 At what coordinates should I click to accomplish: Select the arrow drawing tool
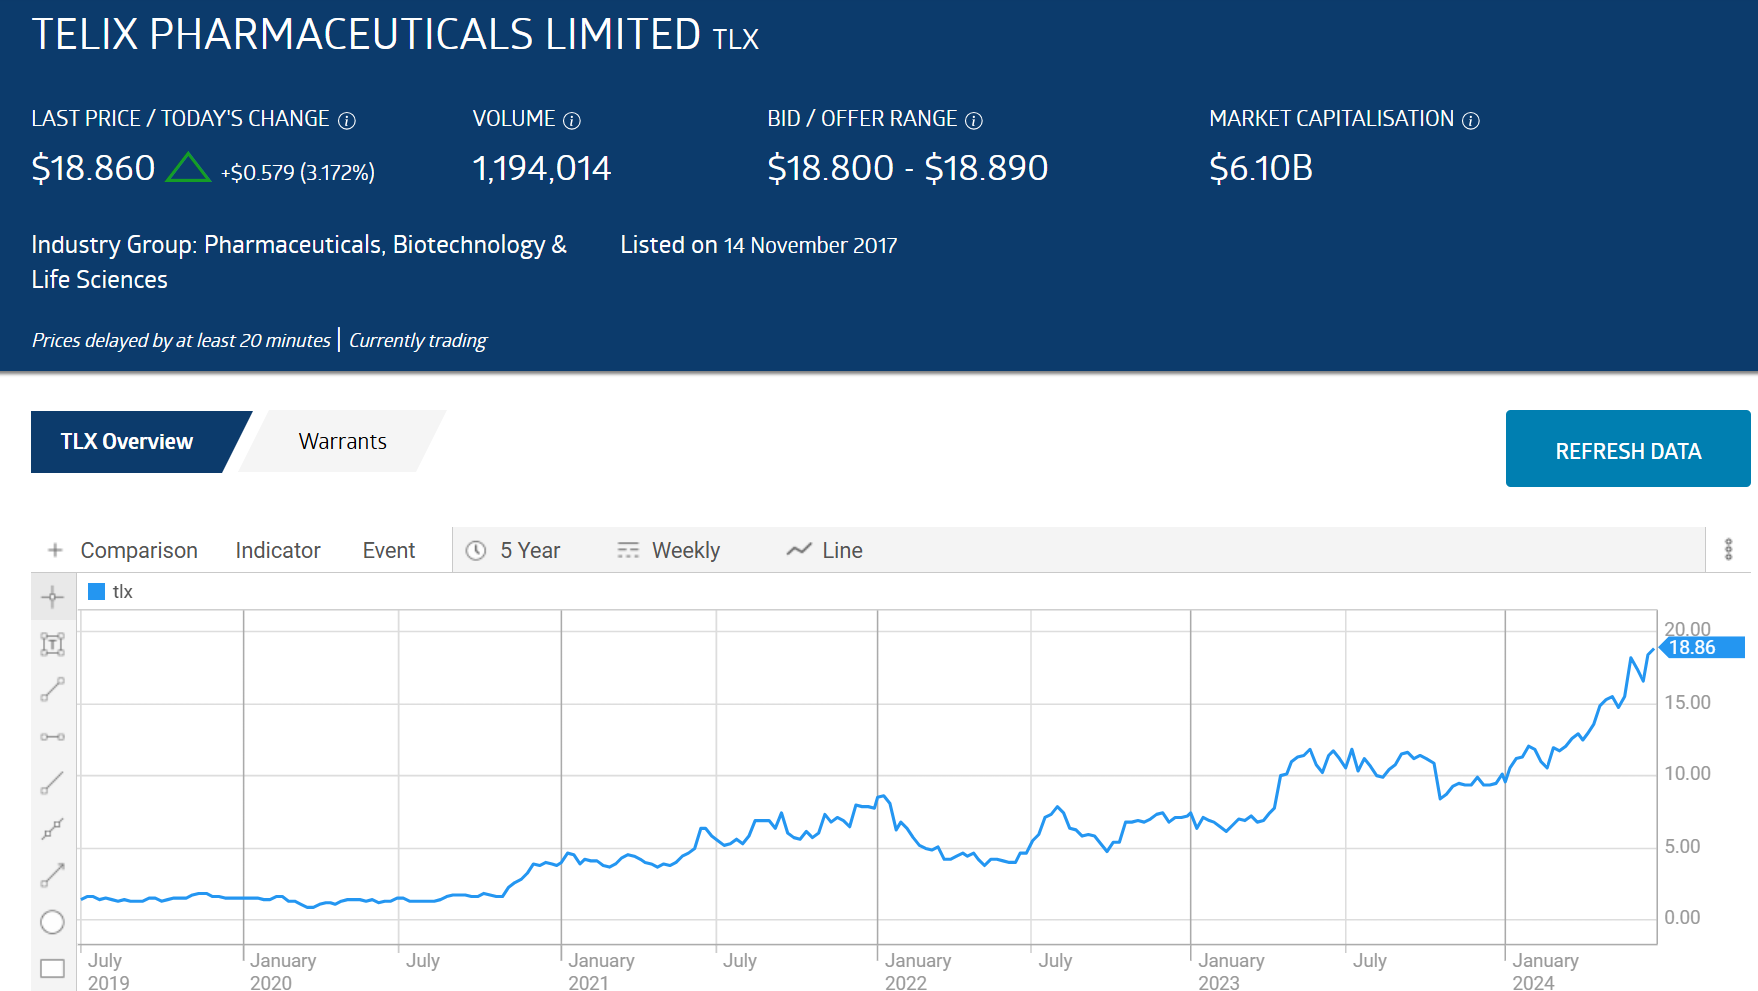click(52, 875)
